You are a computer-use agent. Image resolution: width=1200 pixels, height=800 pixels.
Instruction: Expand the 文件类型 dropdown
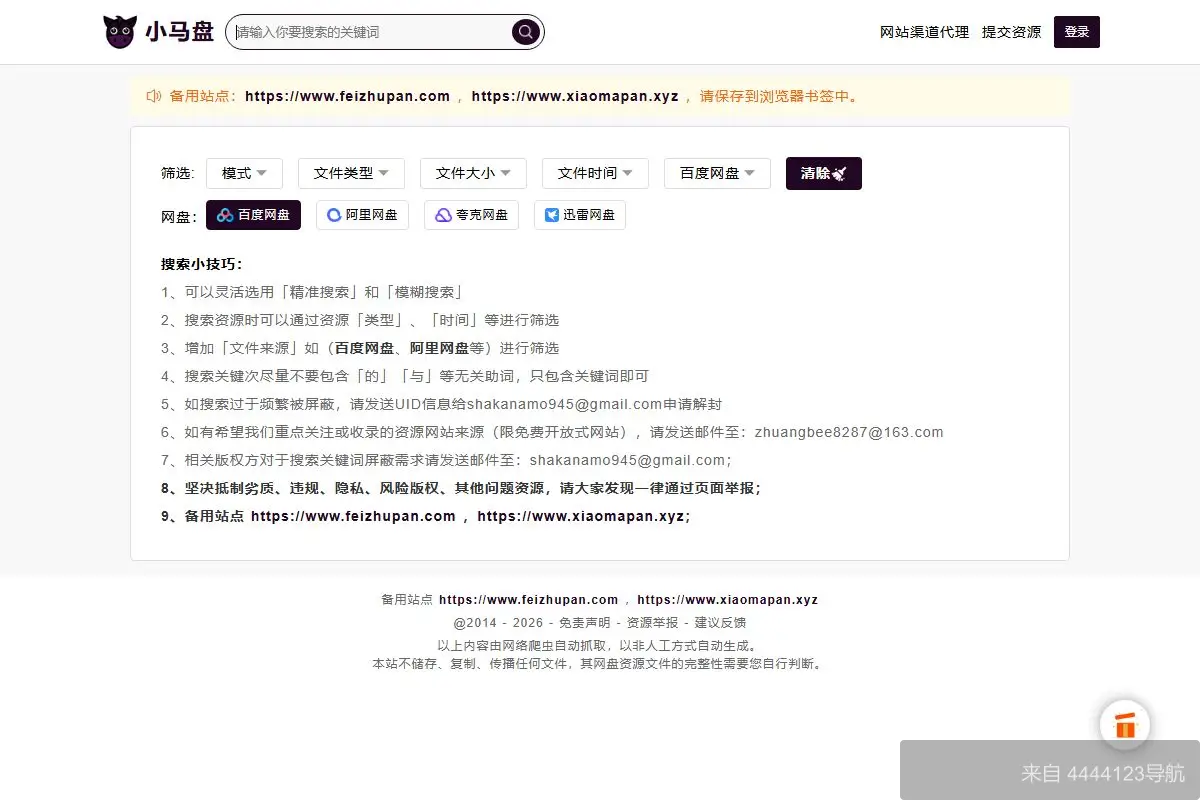351,173
